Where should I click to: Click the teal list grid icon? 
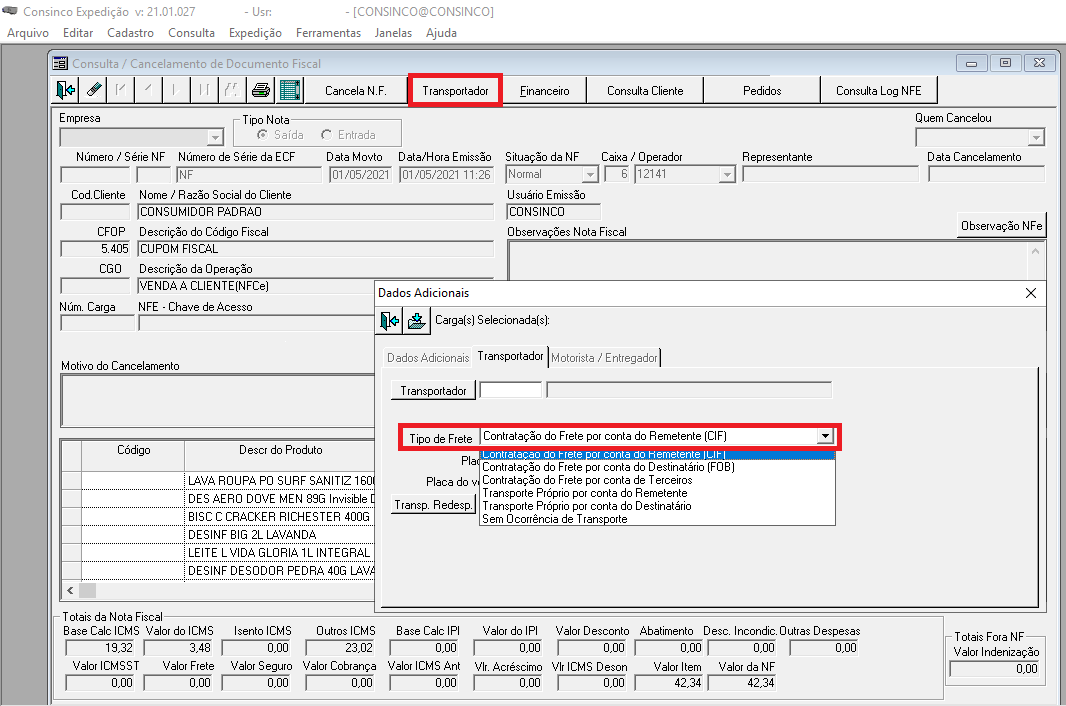(x=290, y=90)
